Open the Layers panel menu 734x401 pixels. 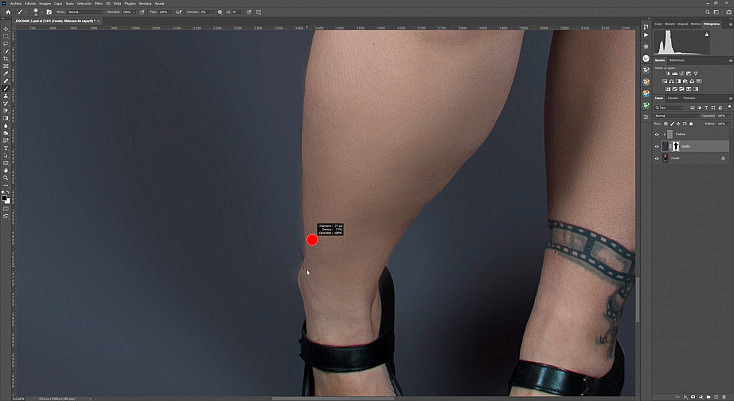tap(730, 98)
